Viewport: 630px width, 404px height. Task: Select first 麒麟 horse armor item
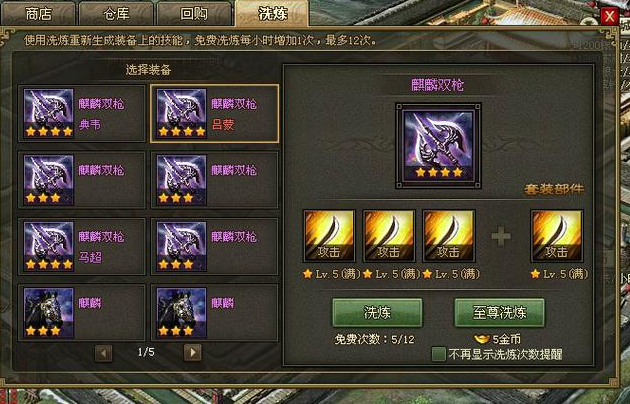click(82, 312)
